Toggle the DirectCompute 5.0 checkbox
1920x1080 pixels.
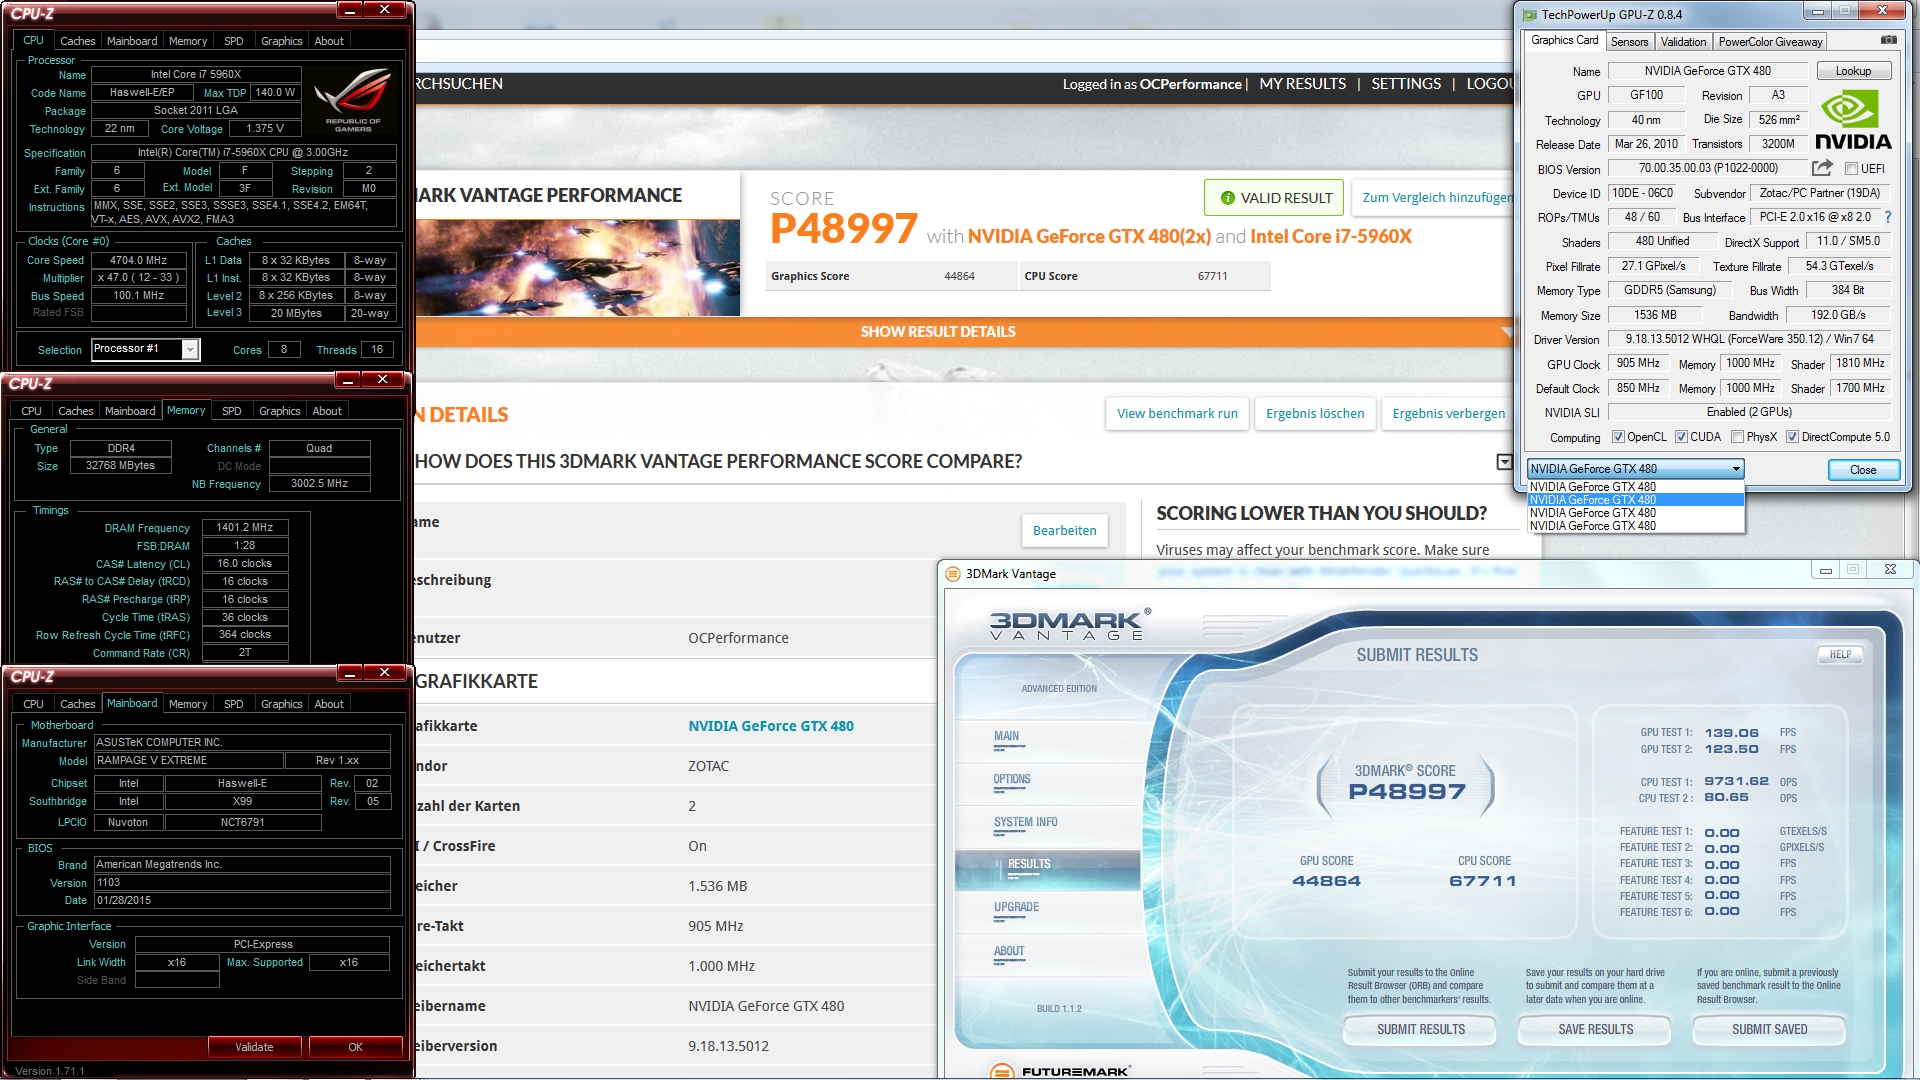1792,437
